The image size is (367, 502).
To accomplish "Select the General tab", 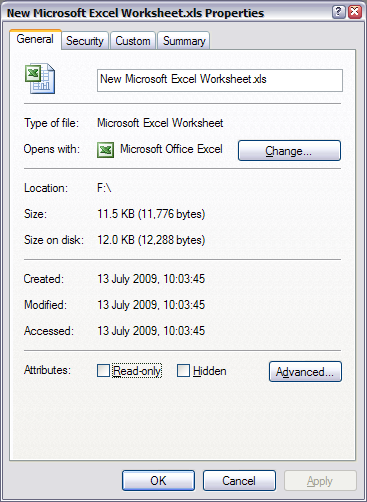I will pos(35,39).
